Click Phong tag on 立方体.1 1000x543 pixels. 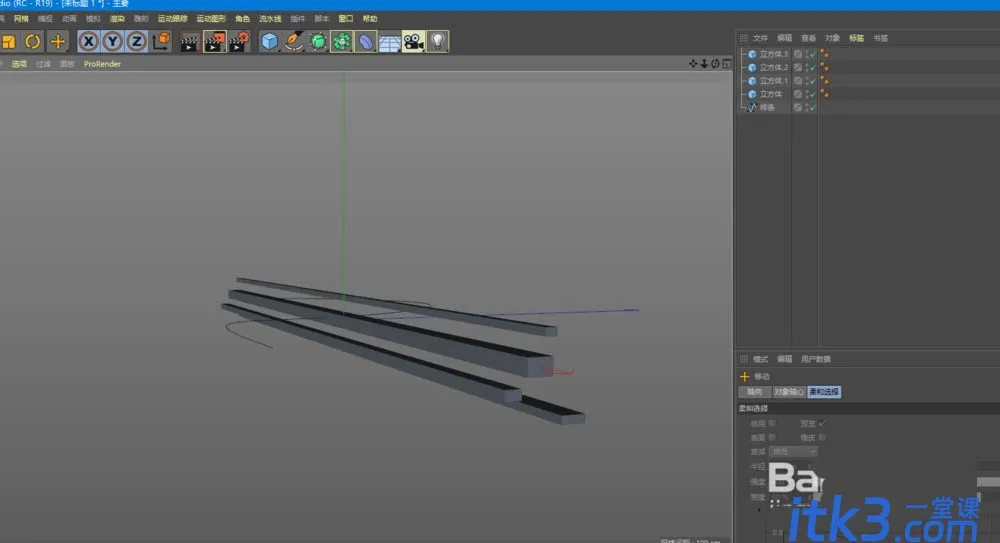pos(824,81)
